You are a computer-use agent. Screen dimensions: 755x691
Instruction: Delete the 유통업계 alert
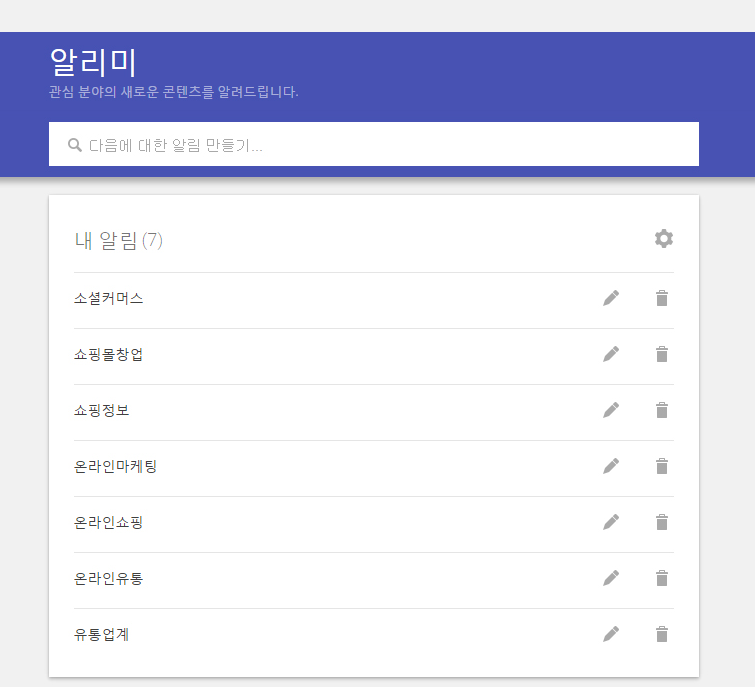pos(661,634)
